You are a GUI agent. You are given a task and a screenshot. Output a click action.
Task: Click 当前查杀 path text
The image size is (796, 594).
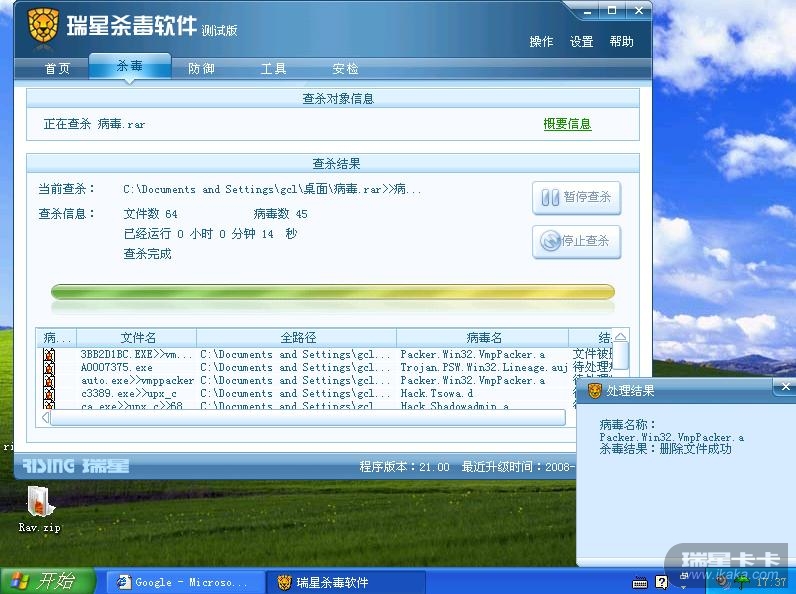click(272, 189)
